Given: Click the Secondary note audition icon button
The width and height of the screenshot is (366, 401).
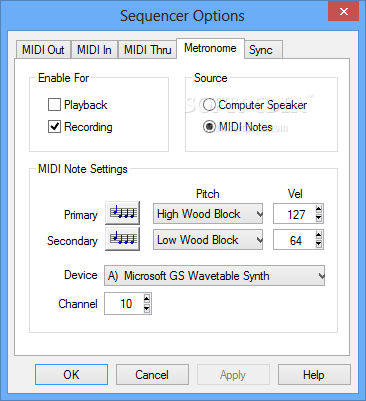Looking at the screenshot, I should pos(122,239).
